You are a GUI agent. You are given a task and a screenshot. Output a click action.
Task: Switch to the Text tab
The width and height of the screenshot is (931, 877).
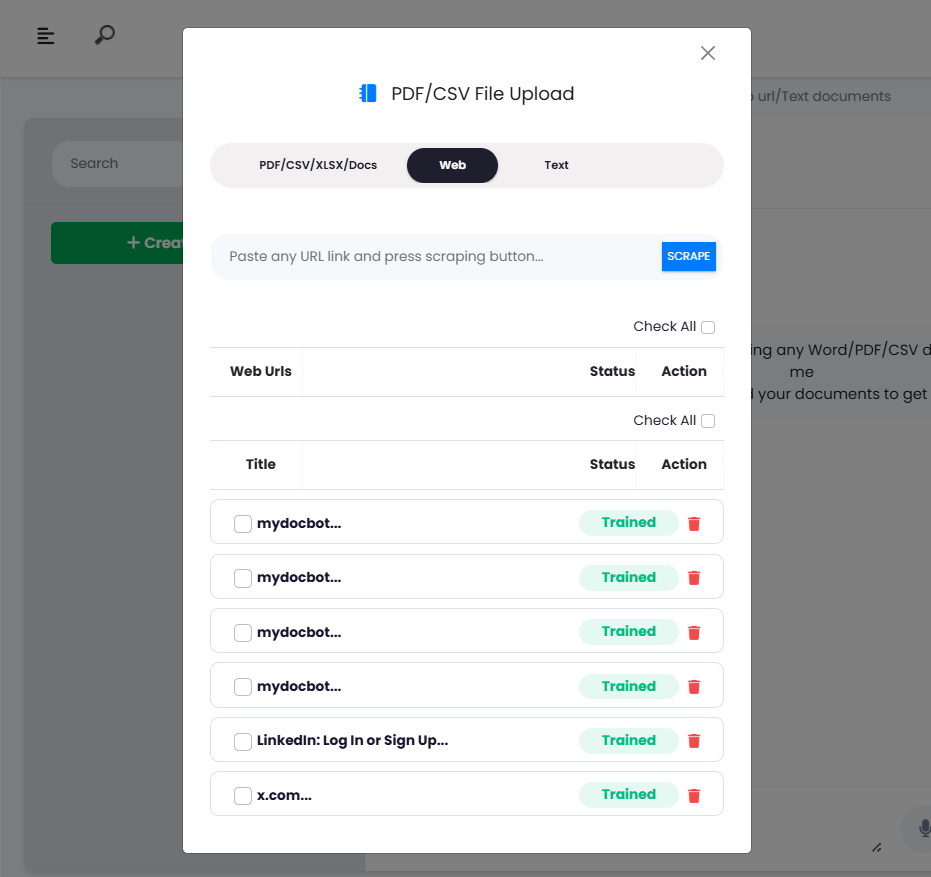point(556,165)
